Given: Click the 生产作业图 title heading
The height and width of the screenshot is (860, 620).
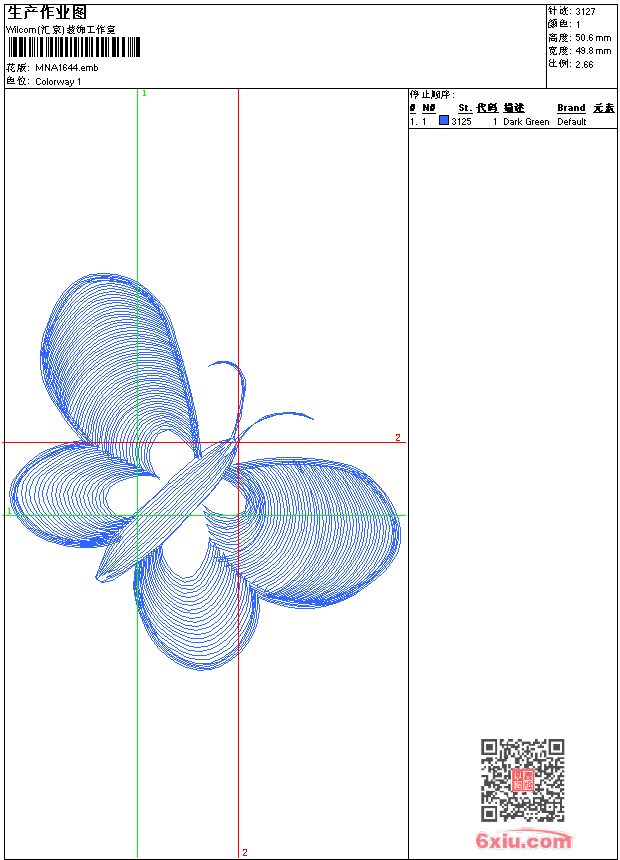Looking at the screenshot, I should (40, 12).
